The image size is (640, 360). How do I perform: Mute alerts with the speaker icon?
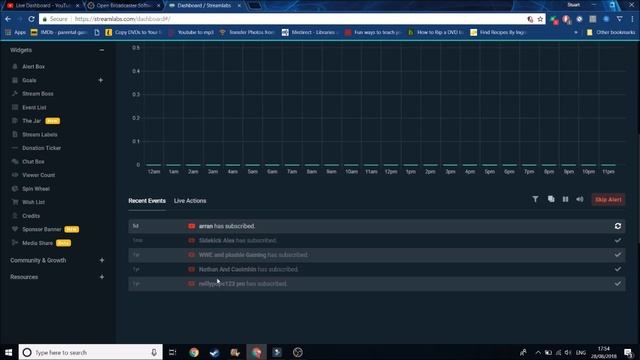click(x=580, y=199)
